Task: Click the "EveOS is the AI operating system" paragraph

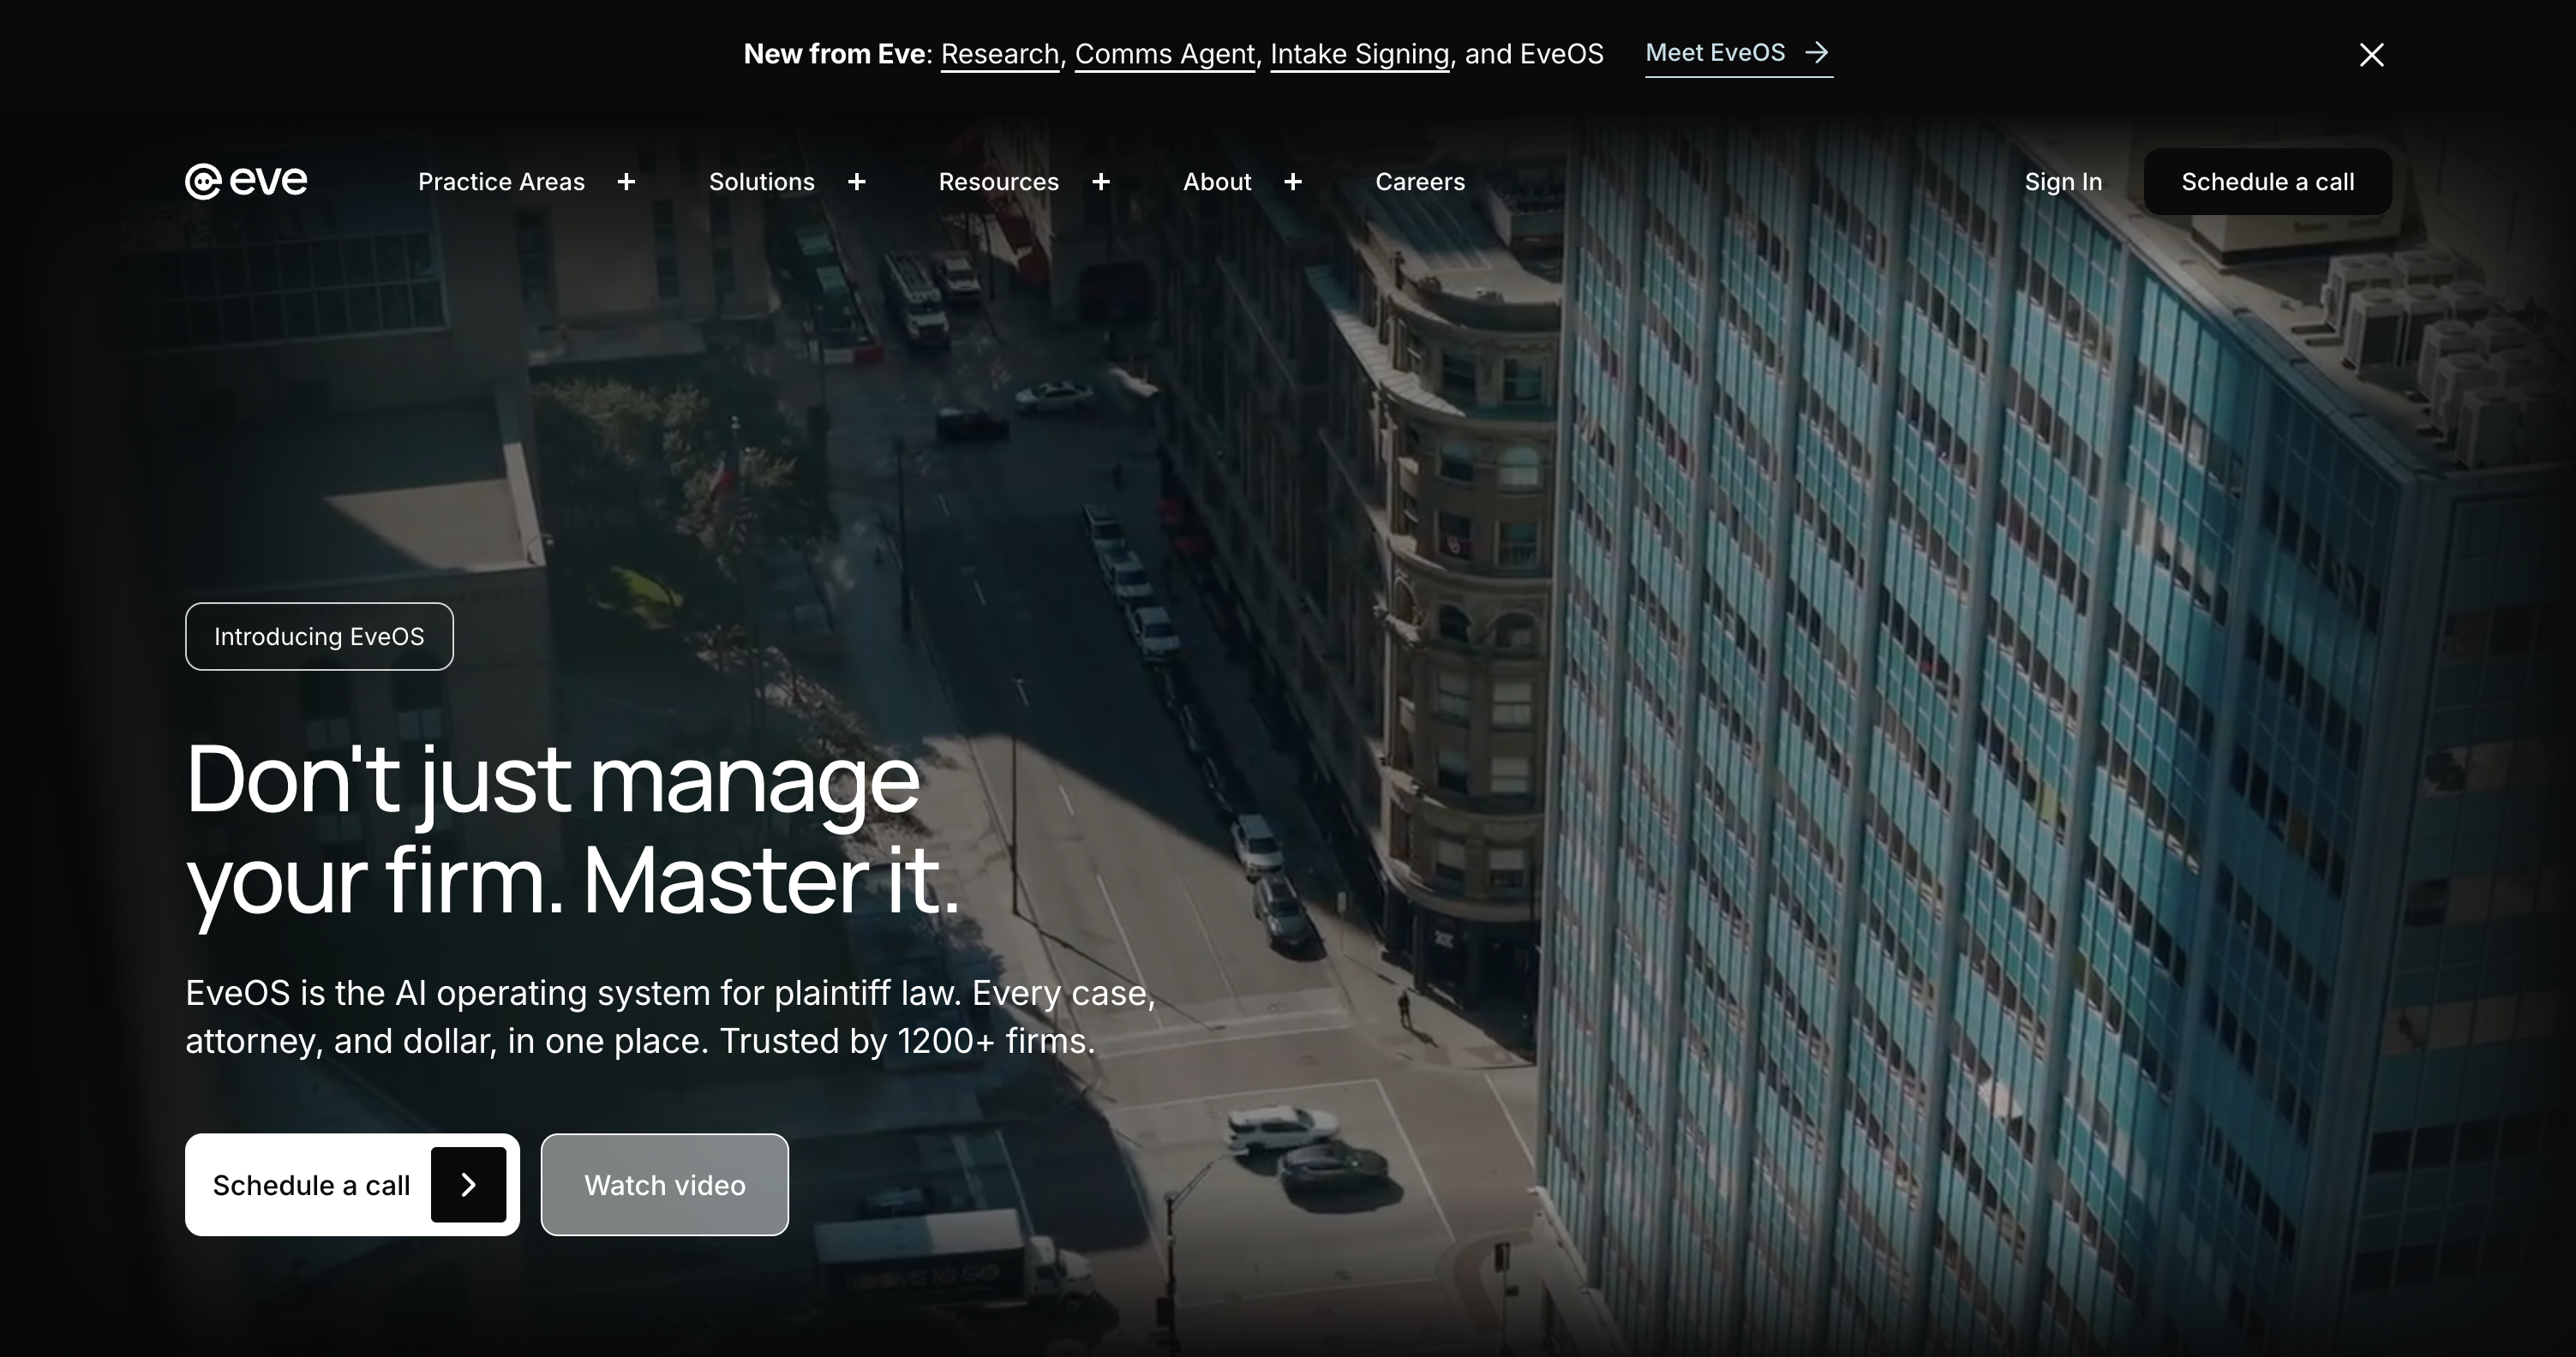Action: pyautogui.click(x=670, y=1017)
